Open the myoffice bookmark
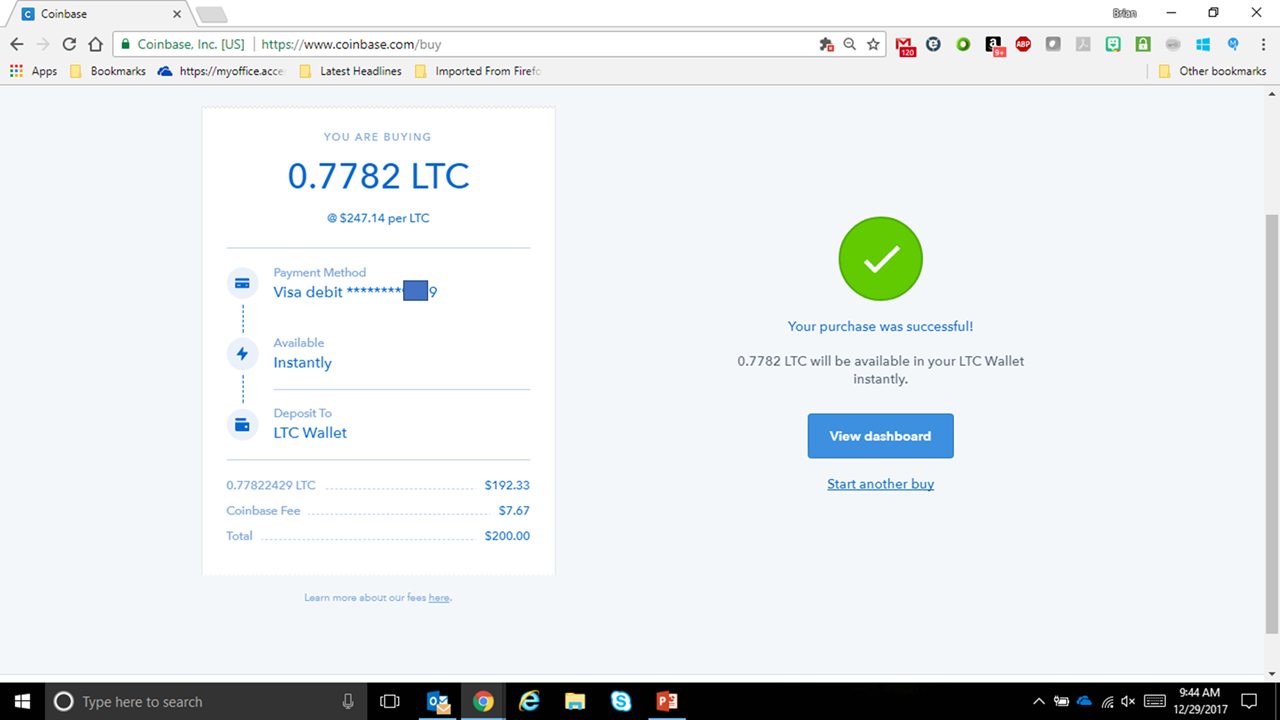The height and width of the screenshot is (720, 1280). click(222, 71)
